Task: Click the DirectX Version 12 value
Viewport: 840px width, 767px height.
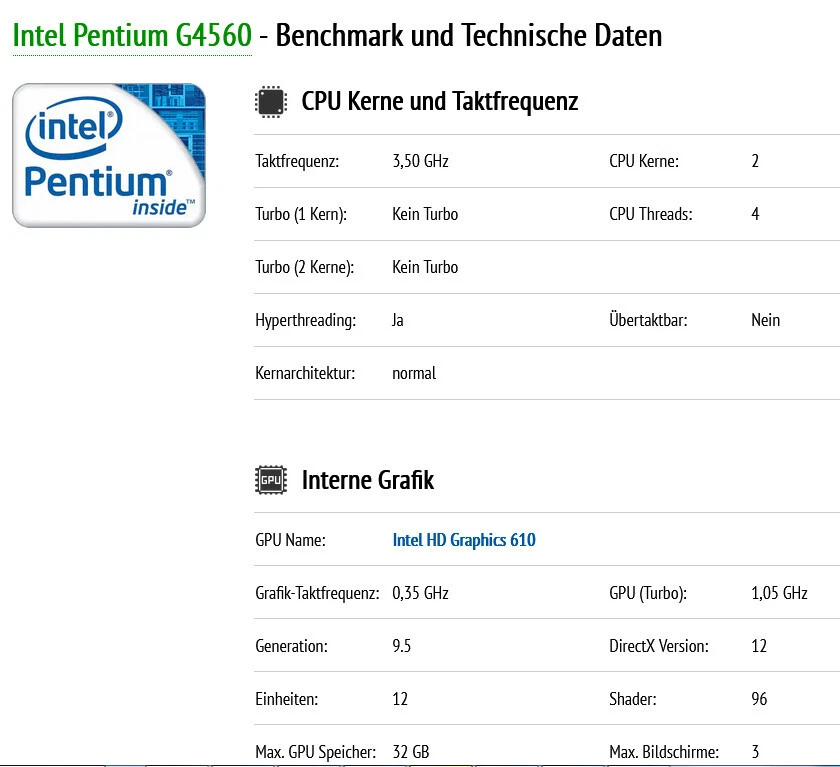Action: [758, 646]
